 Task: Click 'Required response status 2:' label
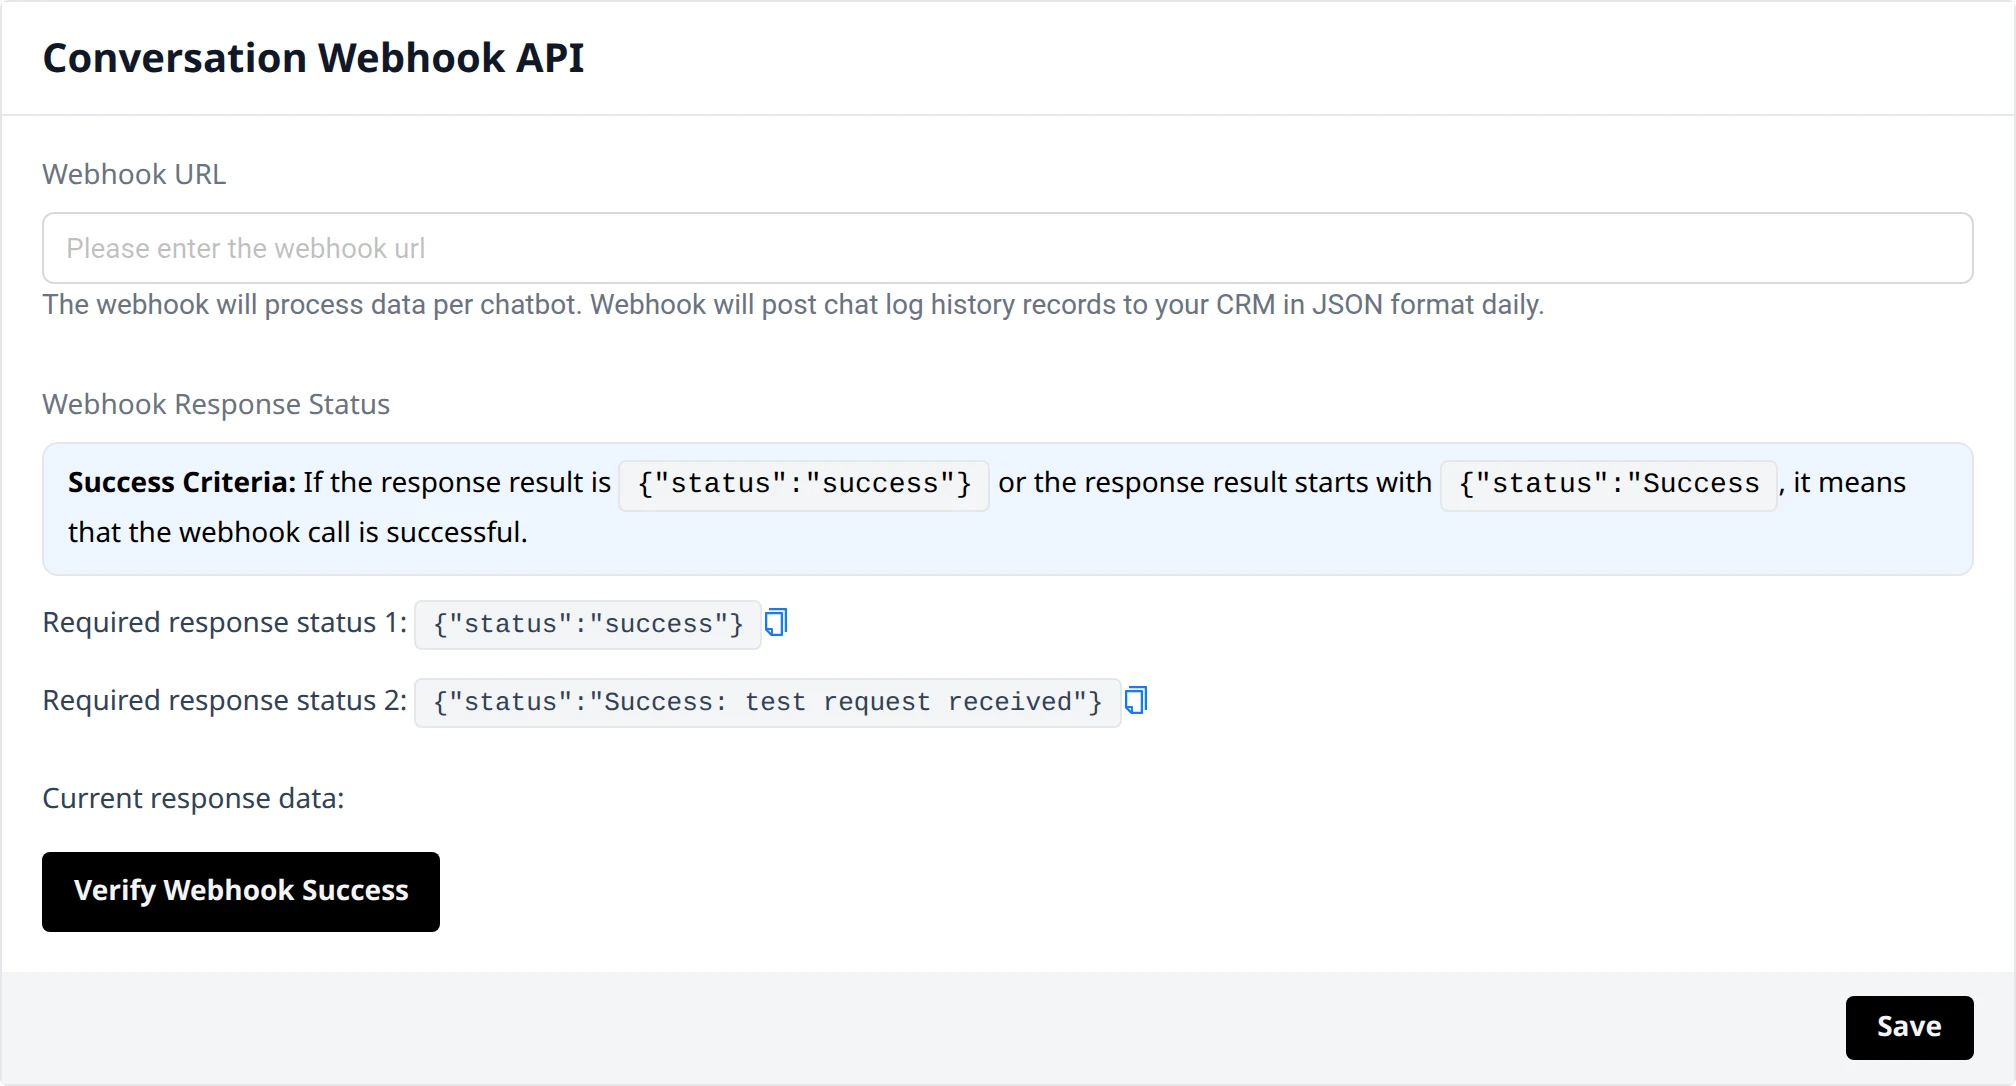pyautogui.click(x=225, y=700)
